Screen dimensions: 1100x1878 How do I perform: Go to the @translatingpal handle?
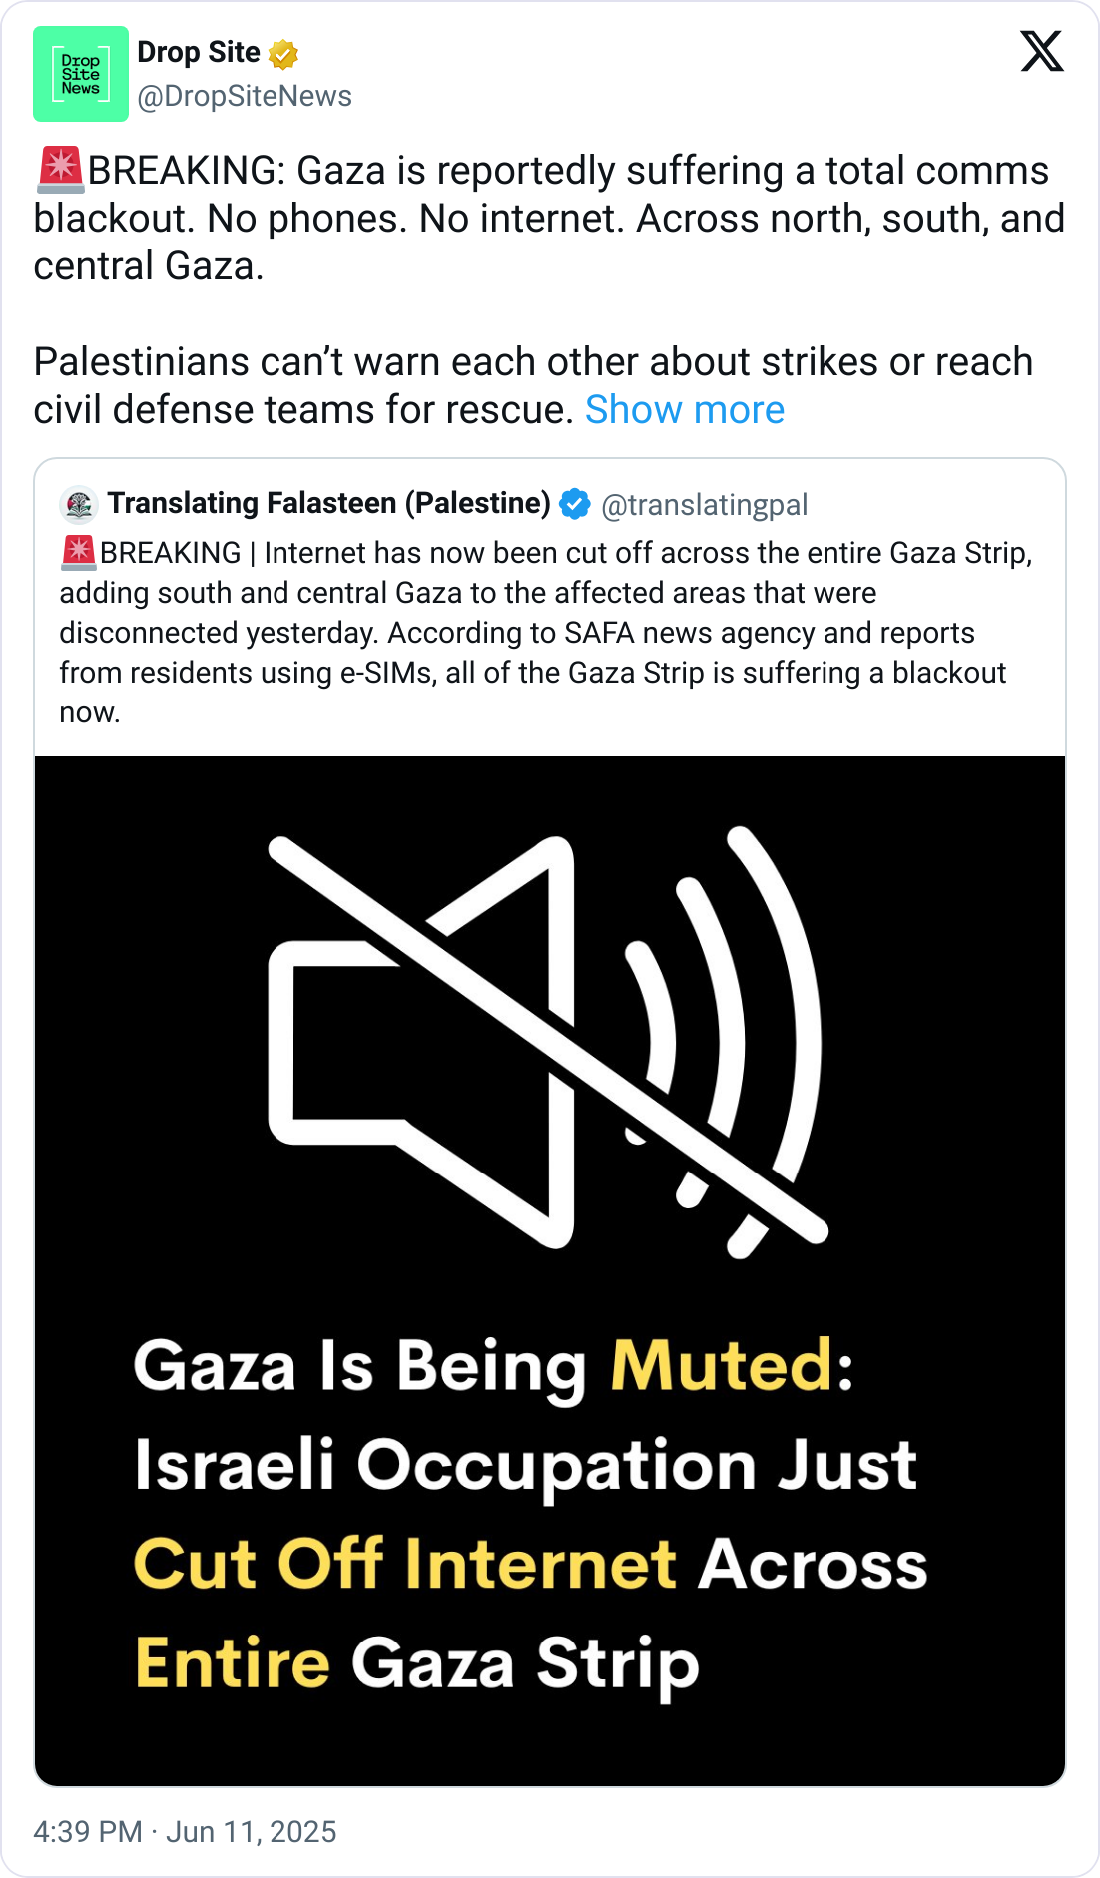[705, 505]
